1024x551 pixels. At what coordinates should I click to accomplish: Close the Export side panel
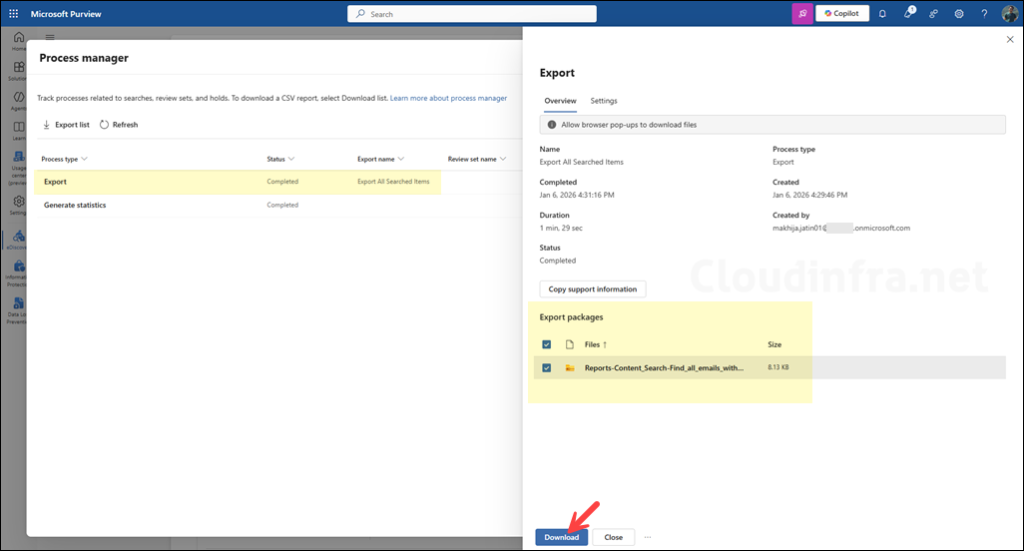point(1010,40)
